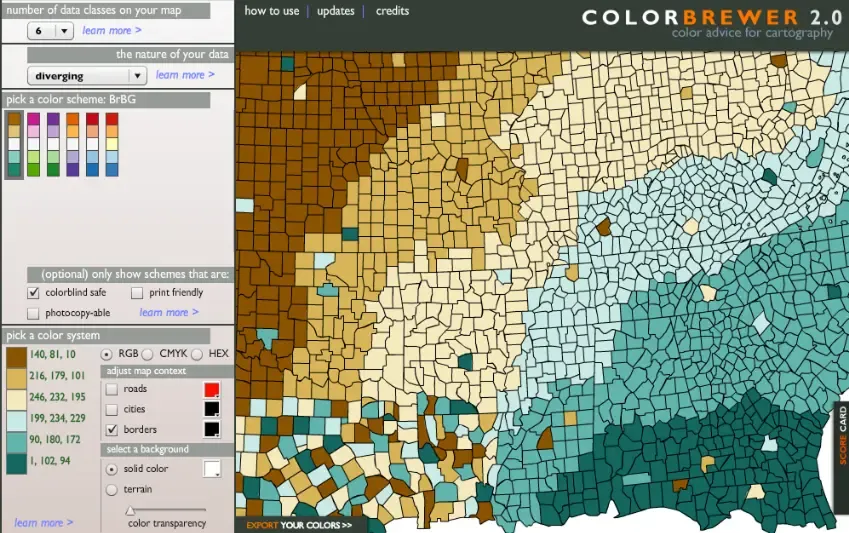The image size is (849, 533).
Task: Open the how to use page
Action: [x=271, y=11]
